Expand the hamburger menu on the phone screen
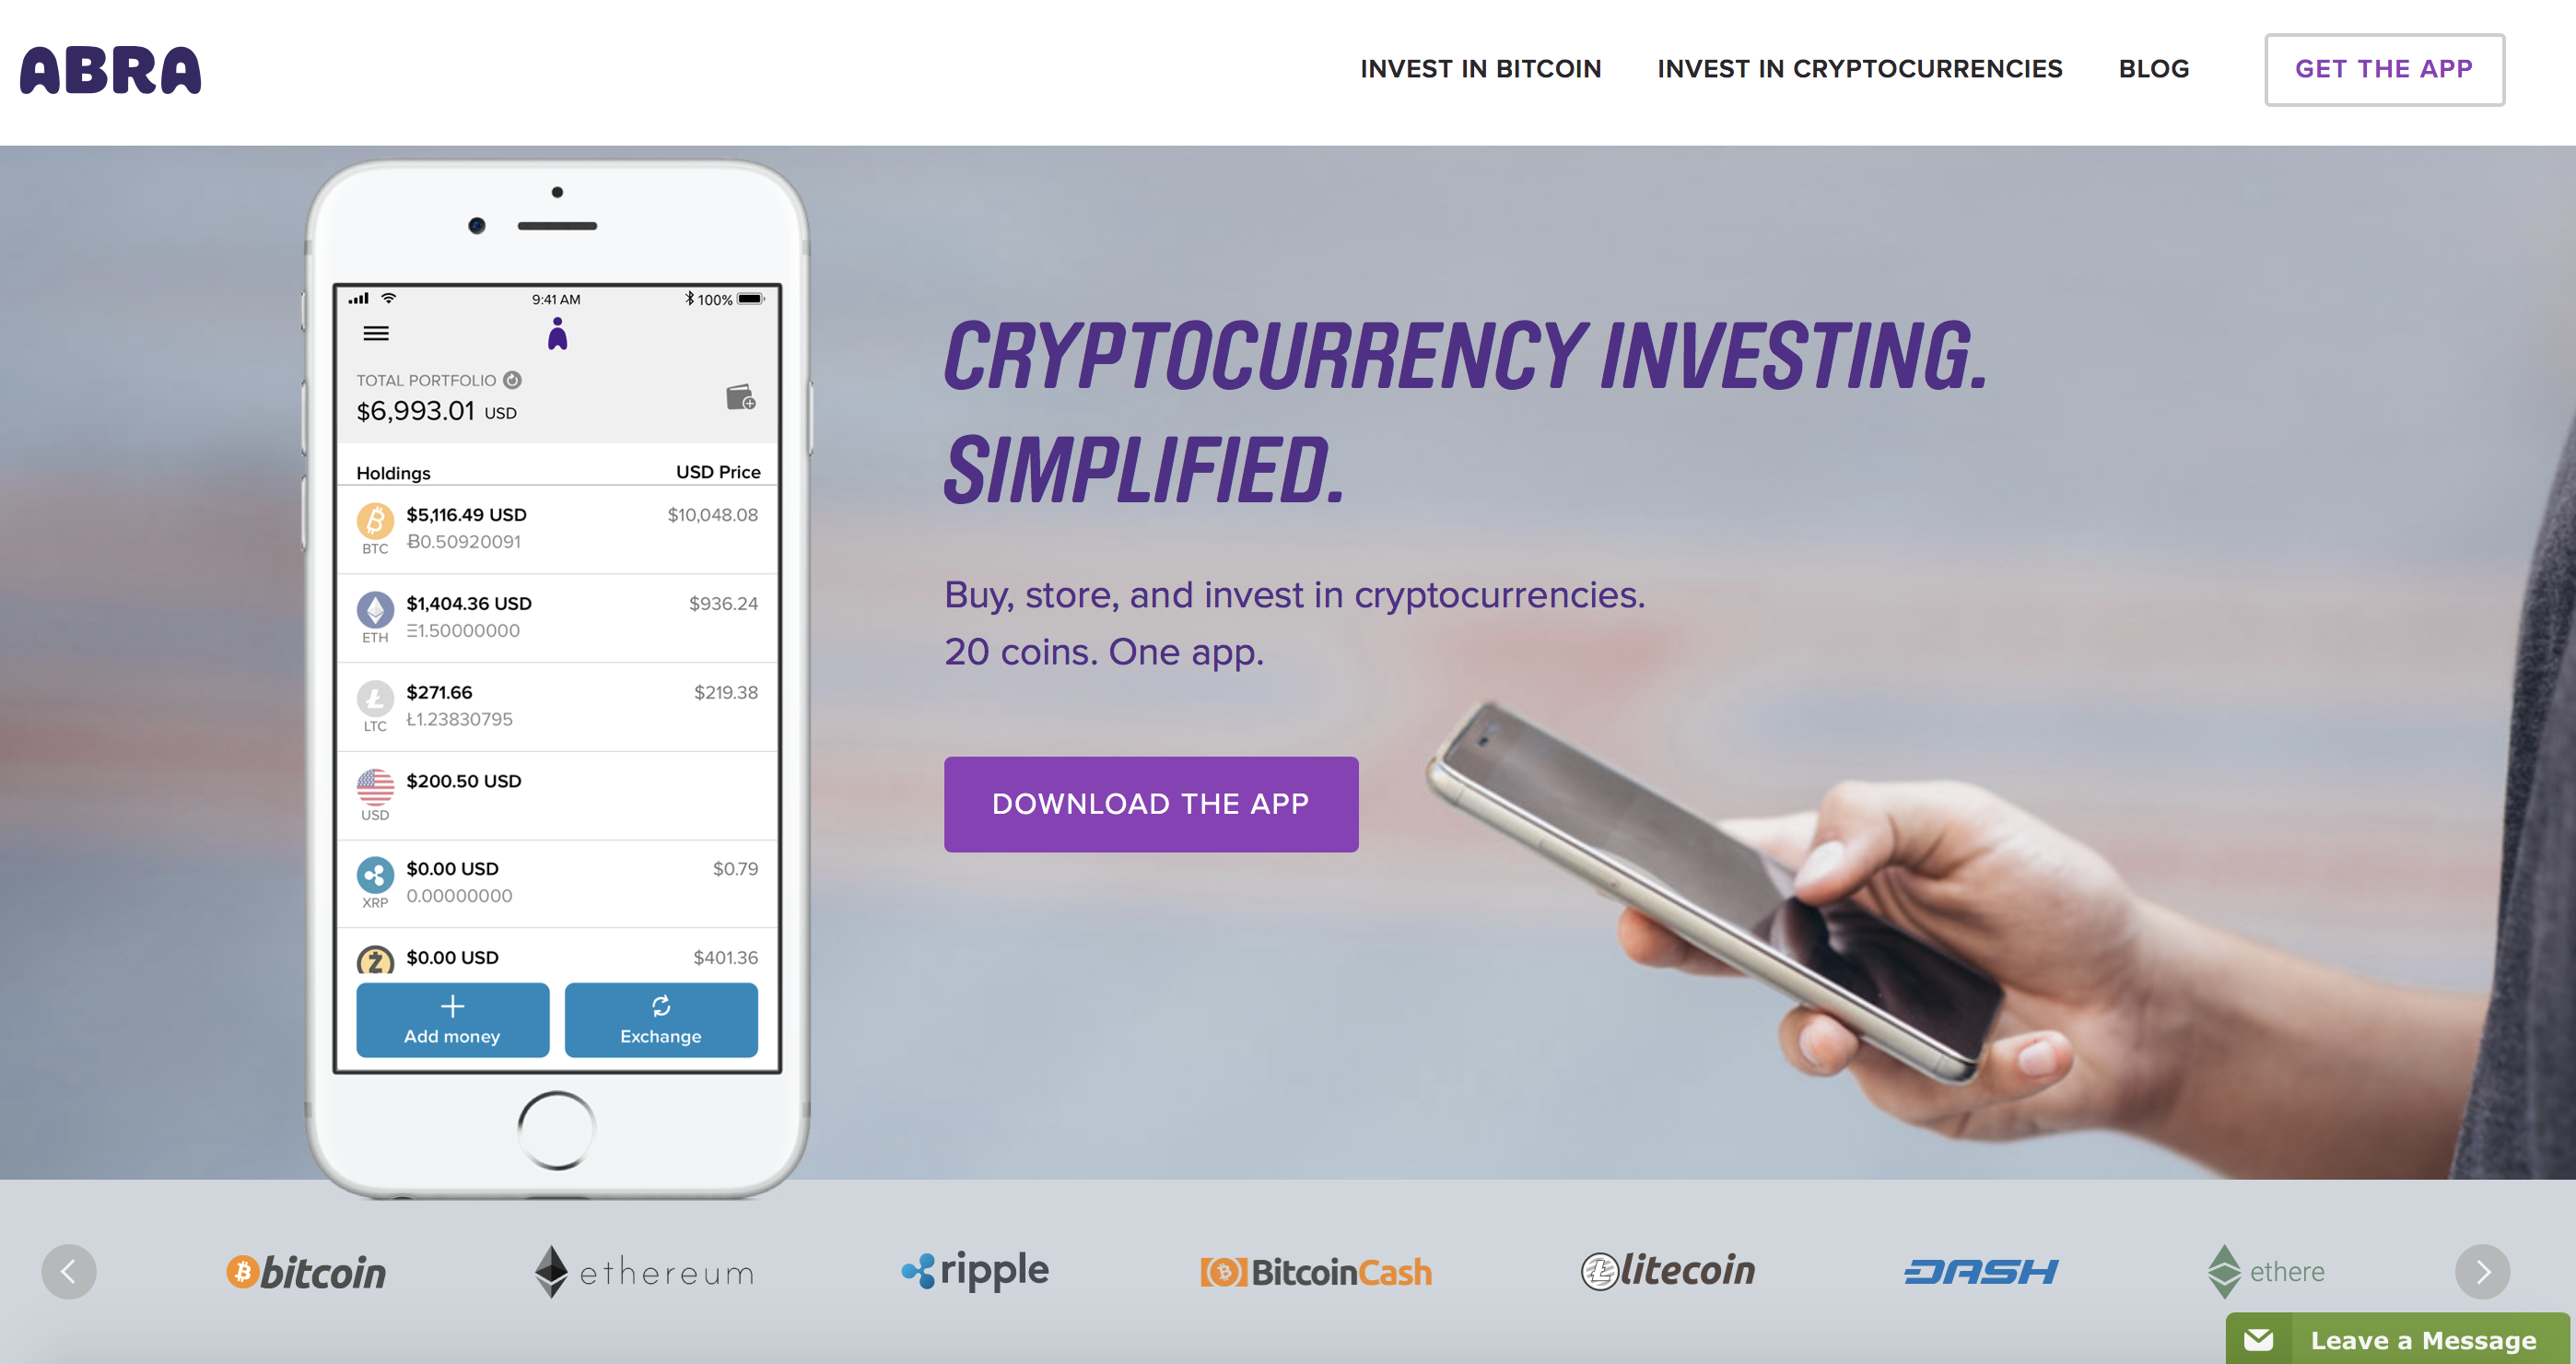 (377, 333)
